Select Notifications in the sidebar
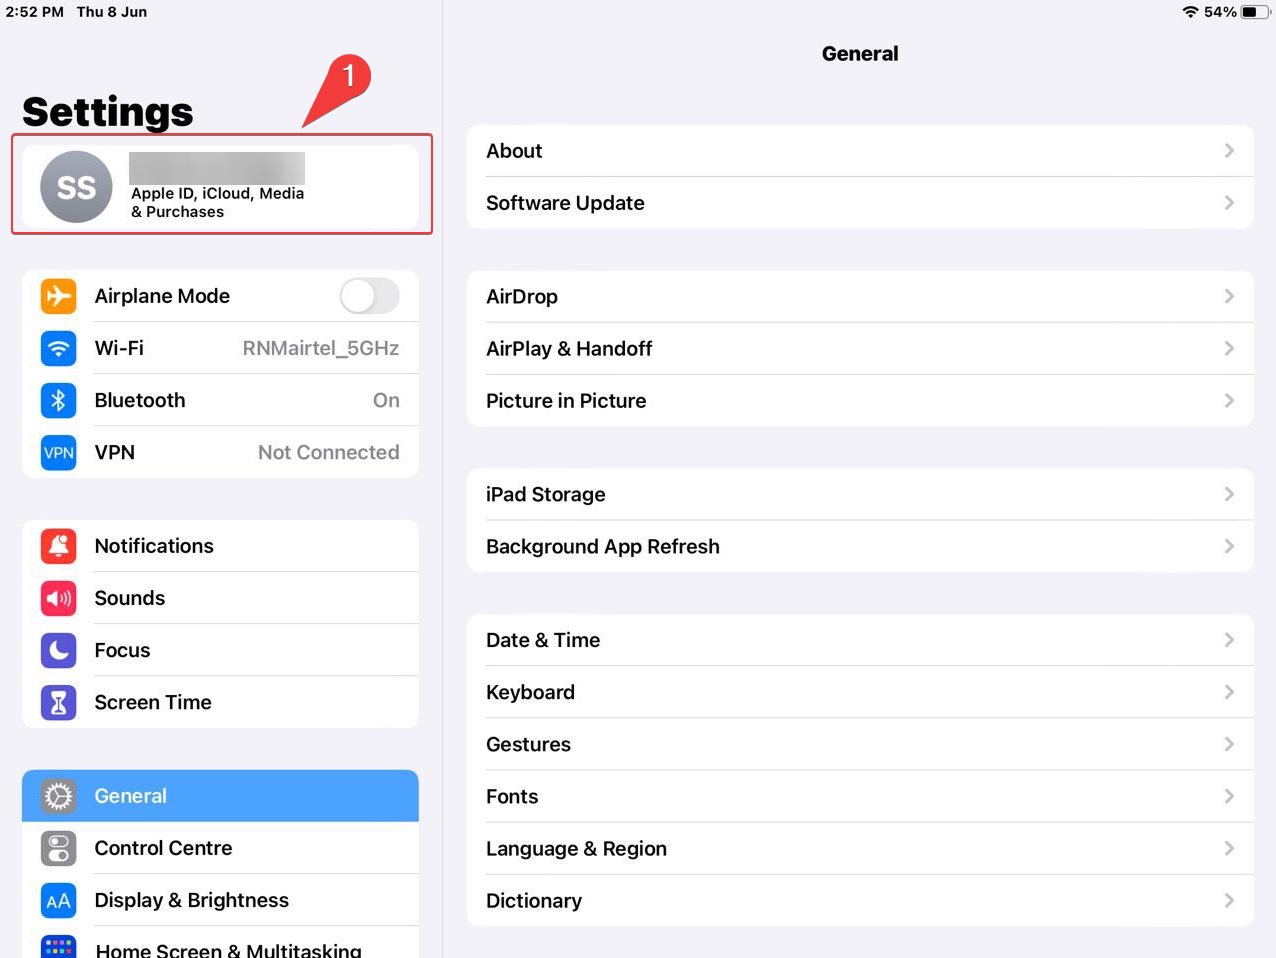1276x958 pixels. 220,546
